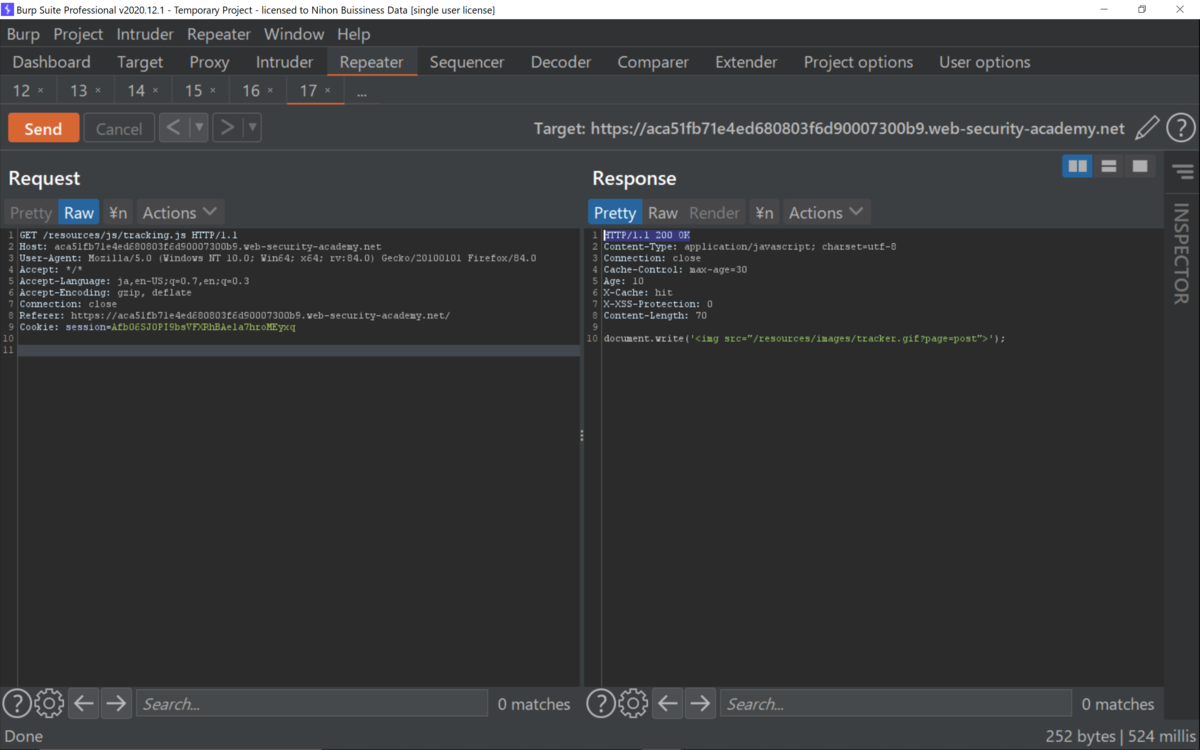The image size is (1200, 750).
Task: Switch to the Dashboard tab
Action: click(51, 62)
